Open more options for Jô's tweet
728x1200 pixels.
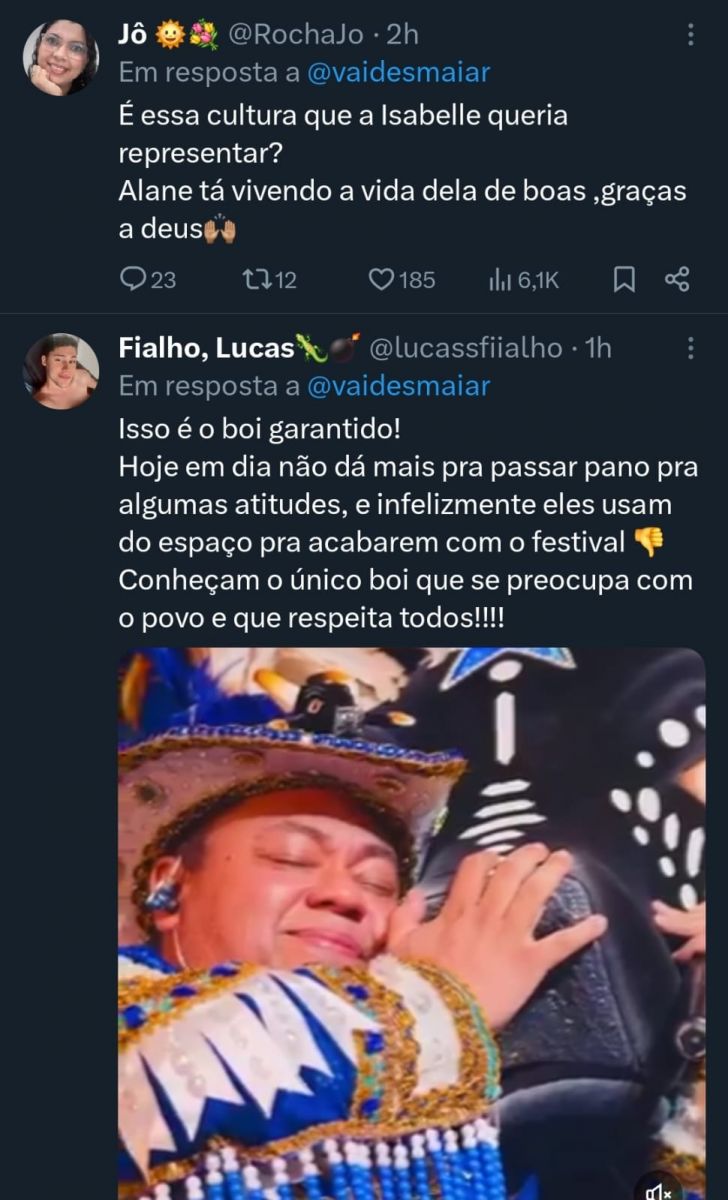[690, 35]
